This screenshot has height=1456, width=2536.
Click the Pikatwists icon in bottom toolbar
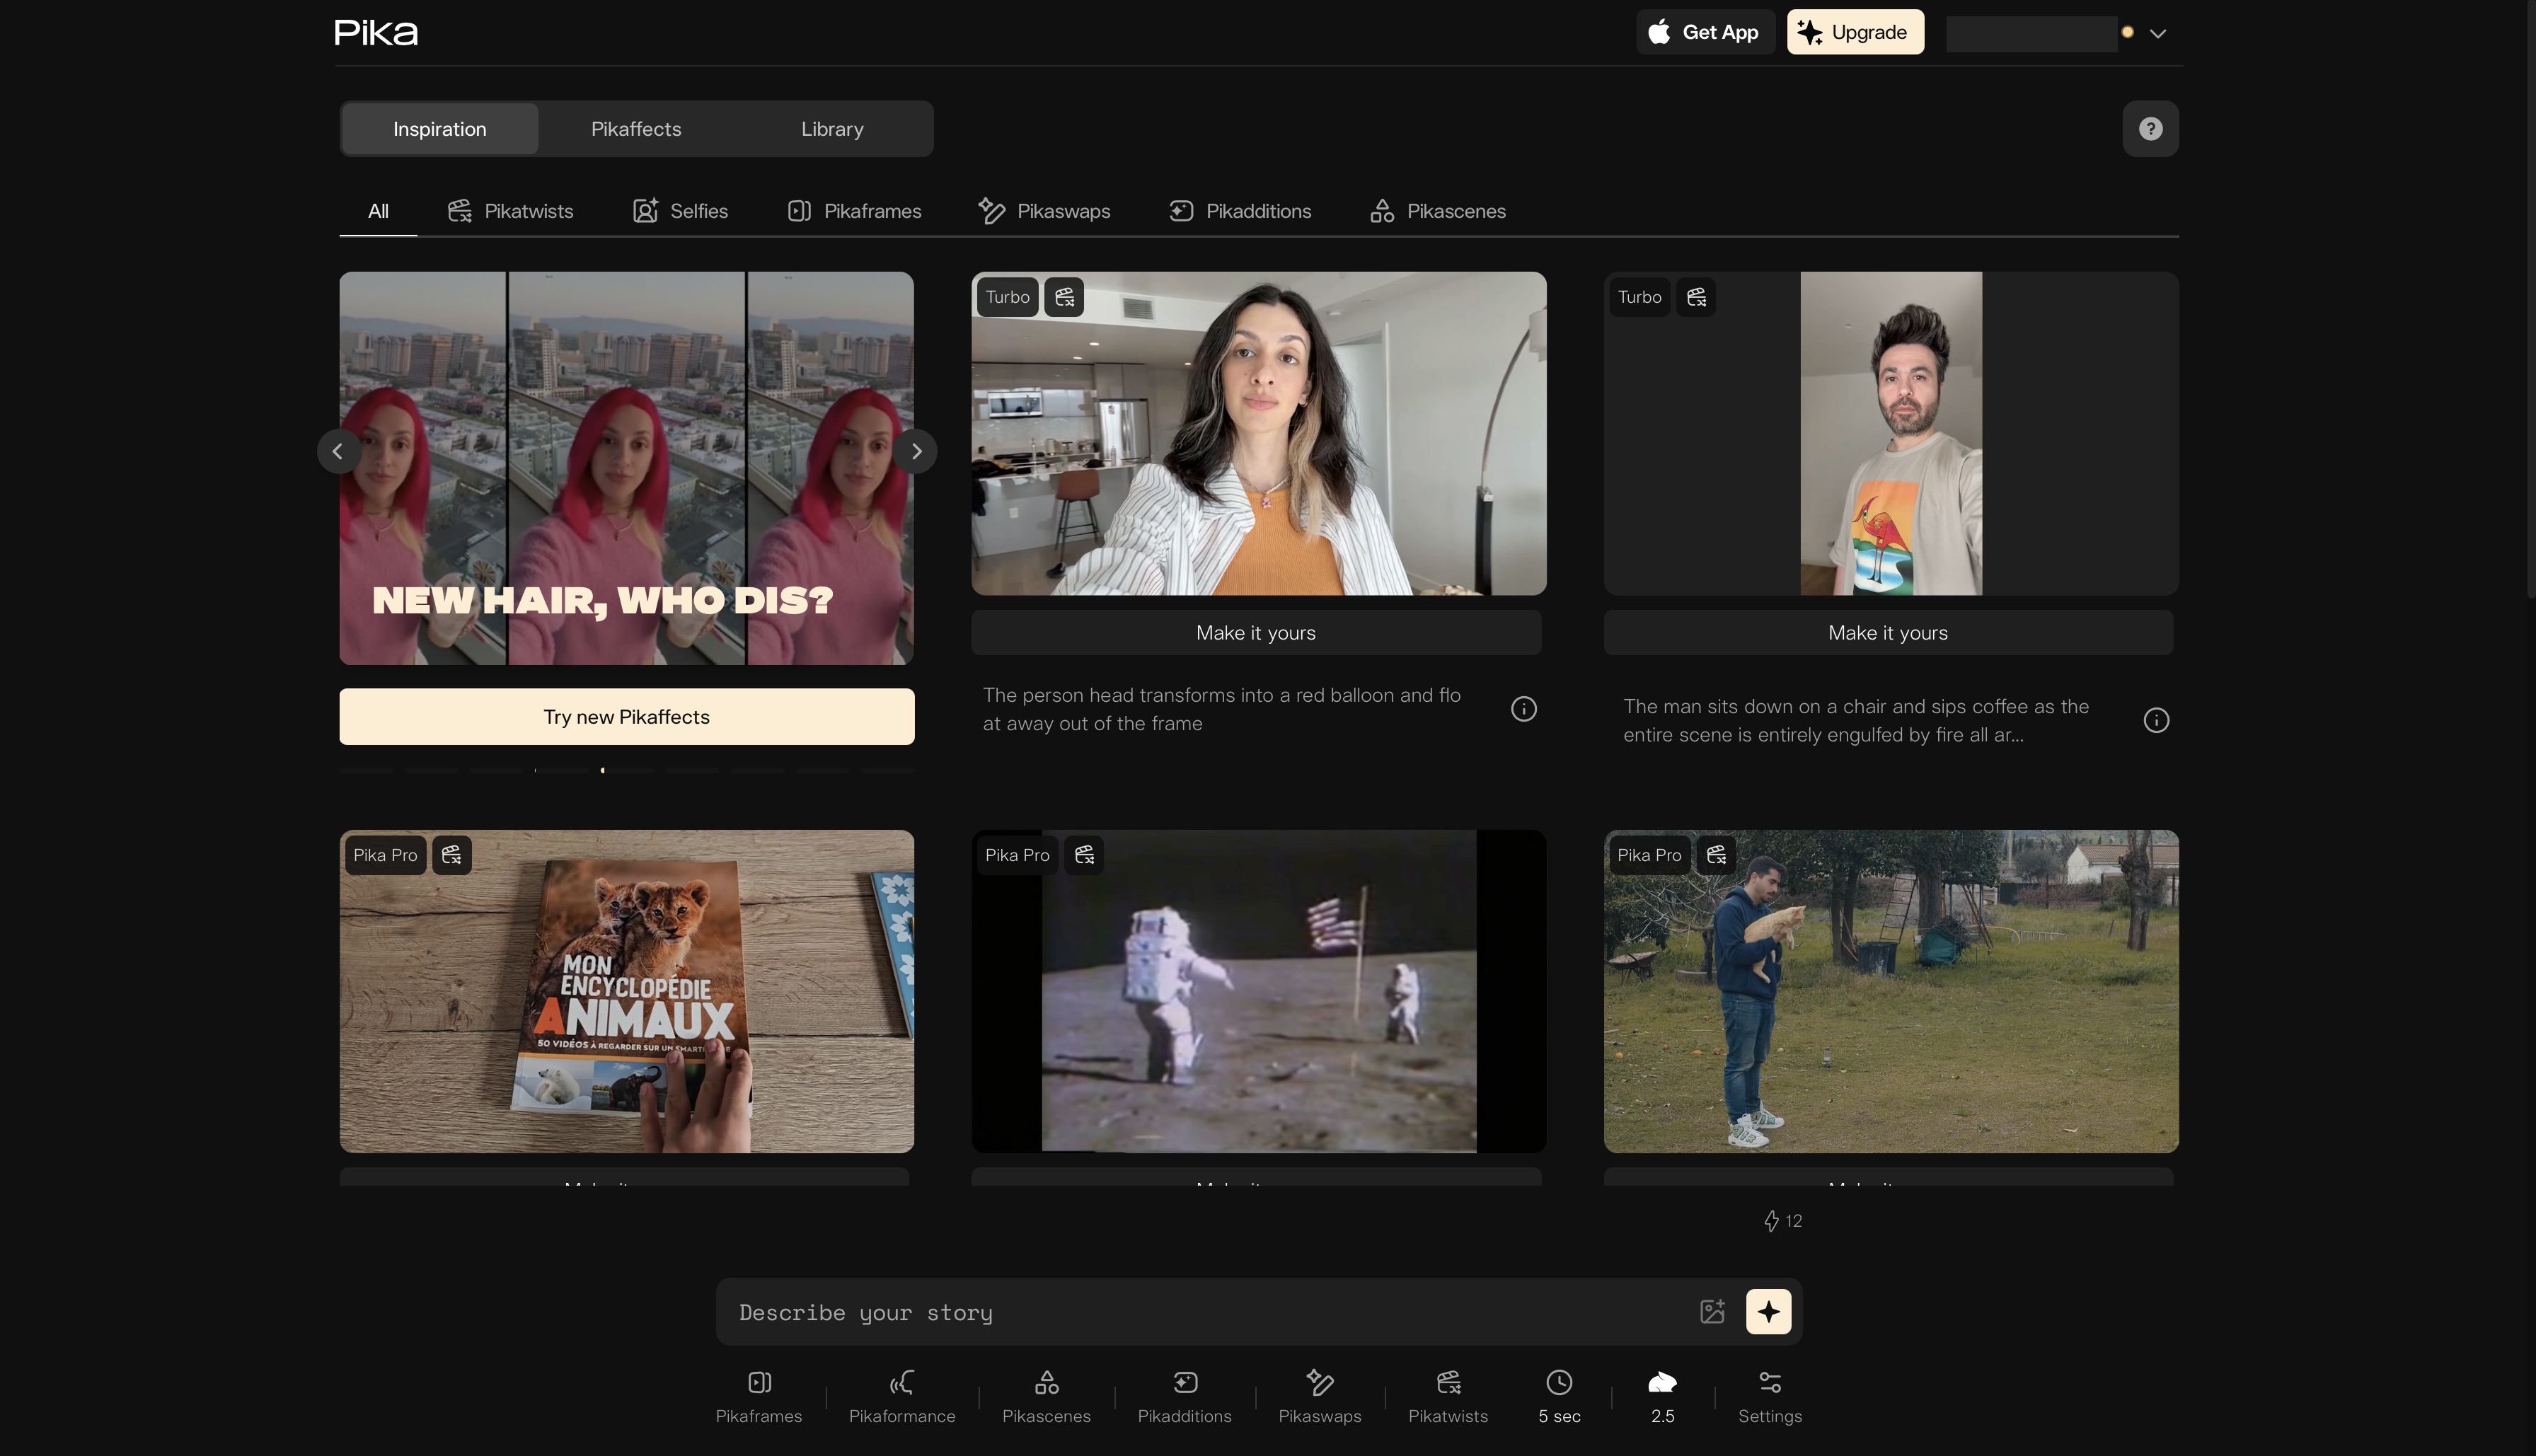1447,1383
